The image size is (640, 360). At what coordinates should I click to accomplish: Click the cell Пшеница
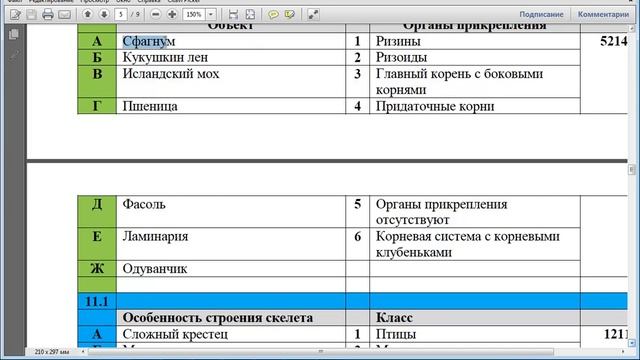click(x=150, y=107)
